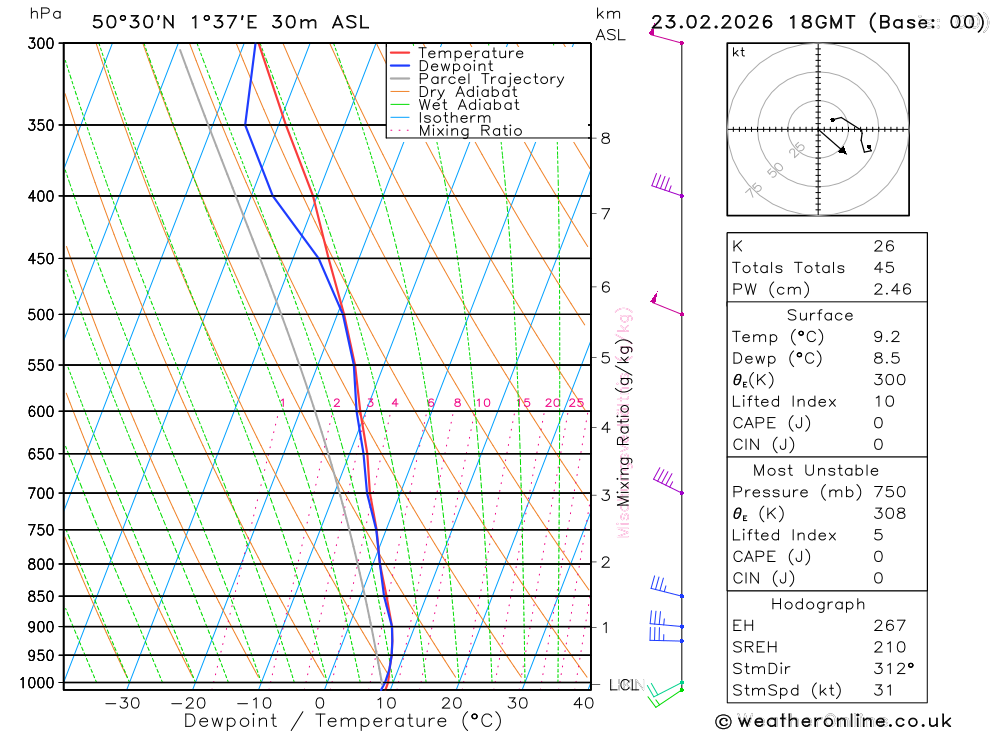Image resolution: width=1000 pixels, height=733 pixels.
Task: Click the Surface Temp value 9.2
Action: point(886,337)
